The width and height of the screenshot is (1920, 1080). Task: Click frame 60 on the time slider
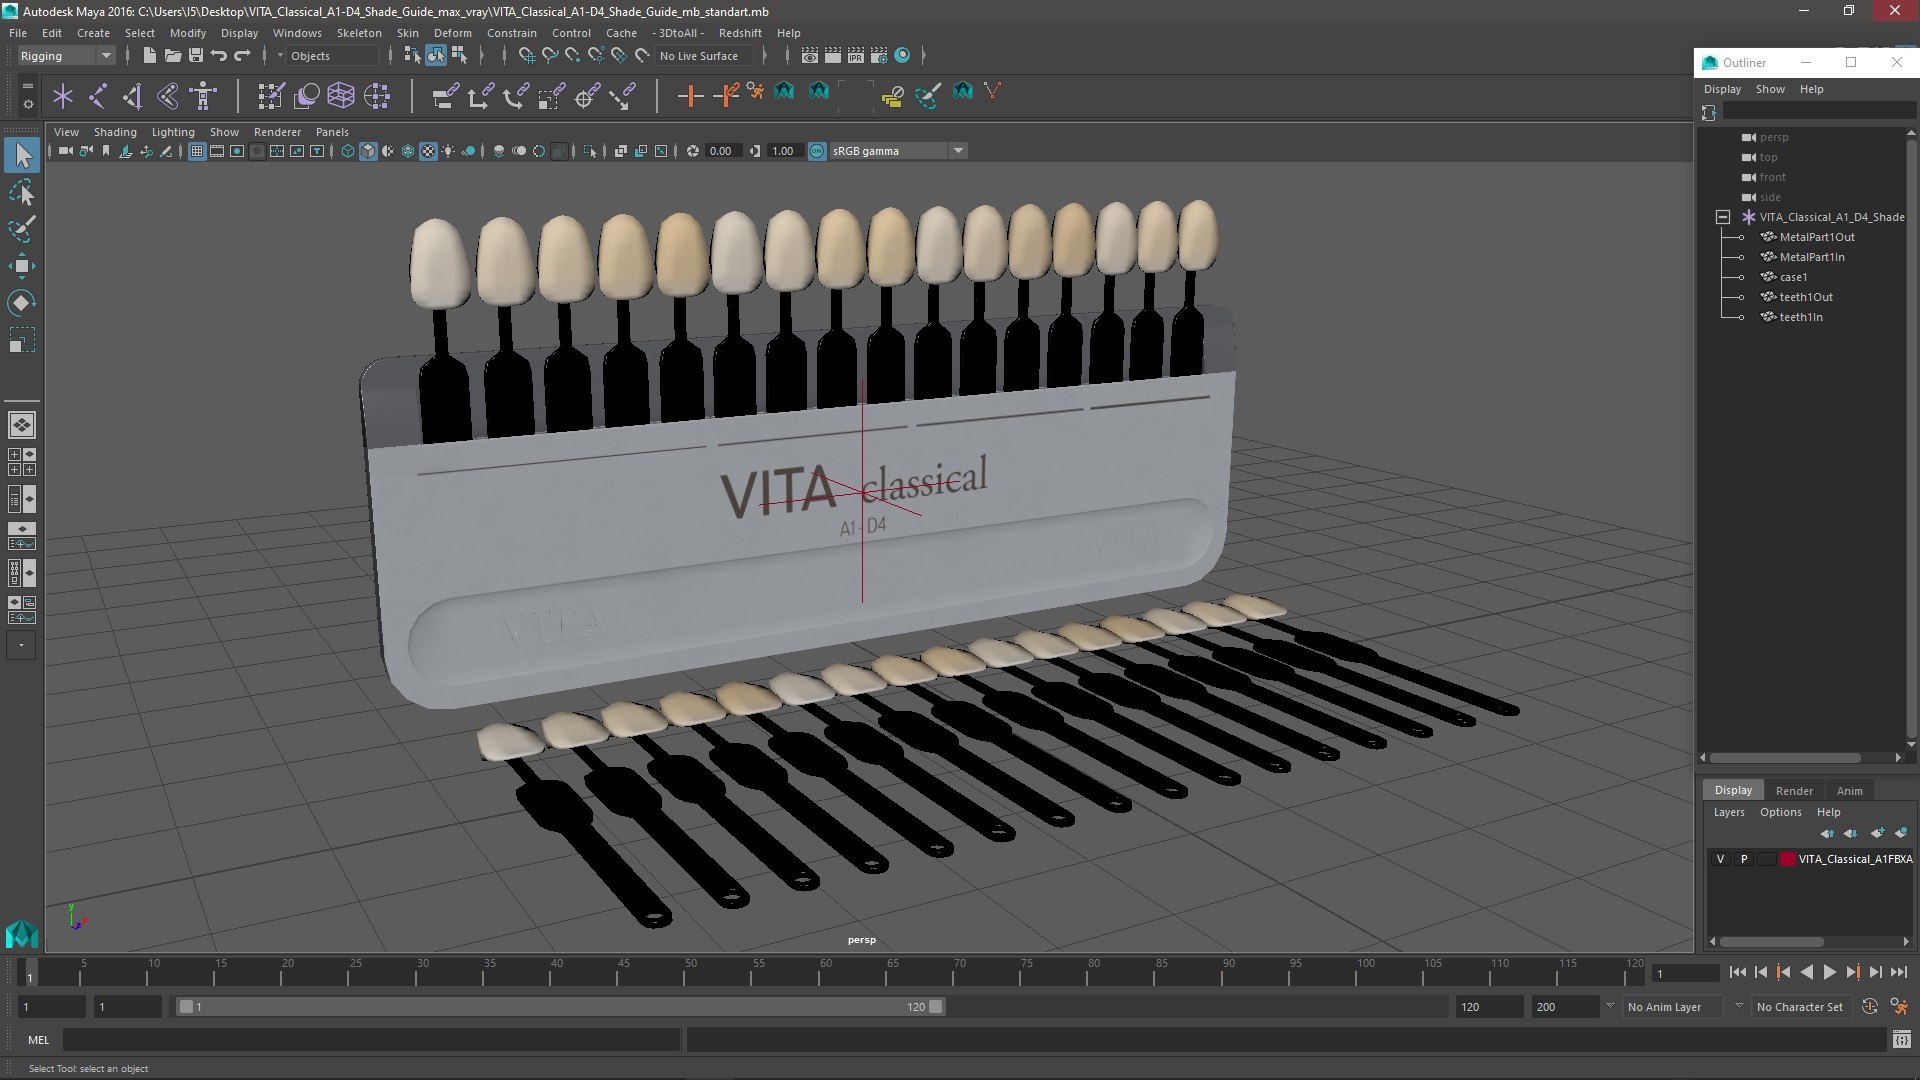coord(826,972)
